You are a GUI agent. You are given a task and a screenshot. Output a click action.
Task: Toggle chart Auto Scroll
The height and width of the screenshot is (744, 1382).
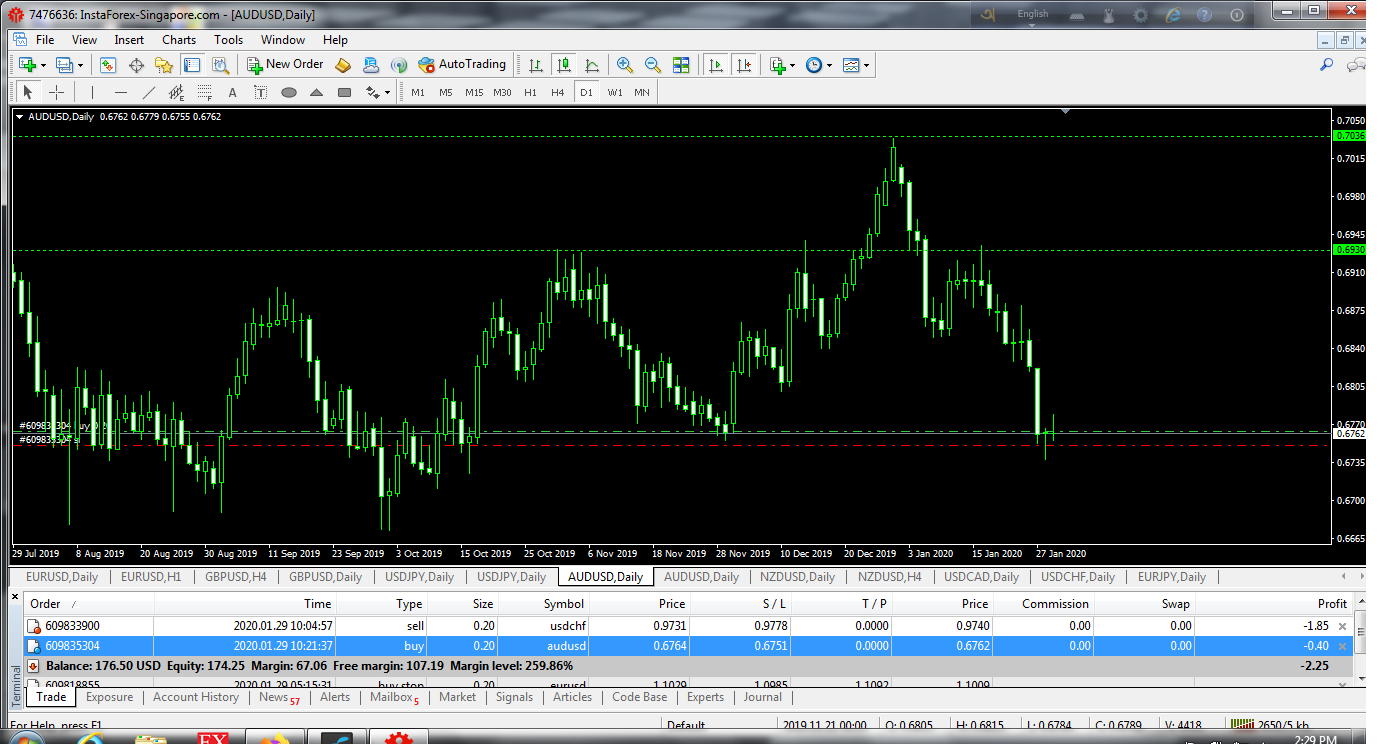pyautogui.click(x=715, y=65)
